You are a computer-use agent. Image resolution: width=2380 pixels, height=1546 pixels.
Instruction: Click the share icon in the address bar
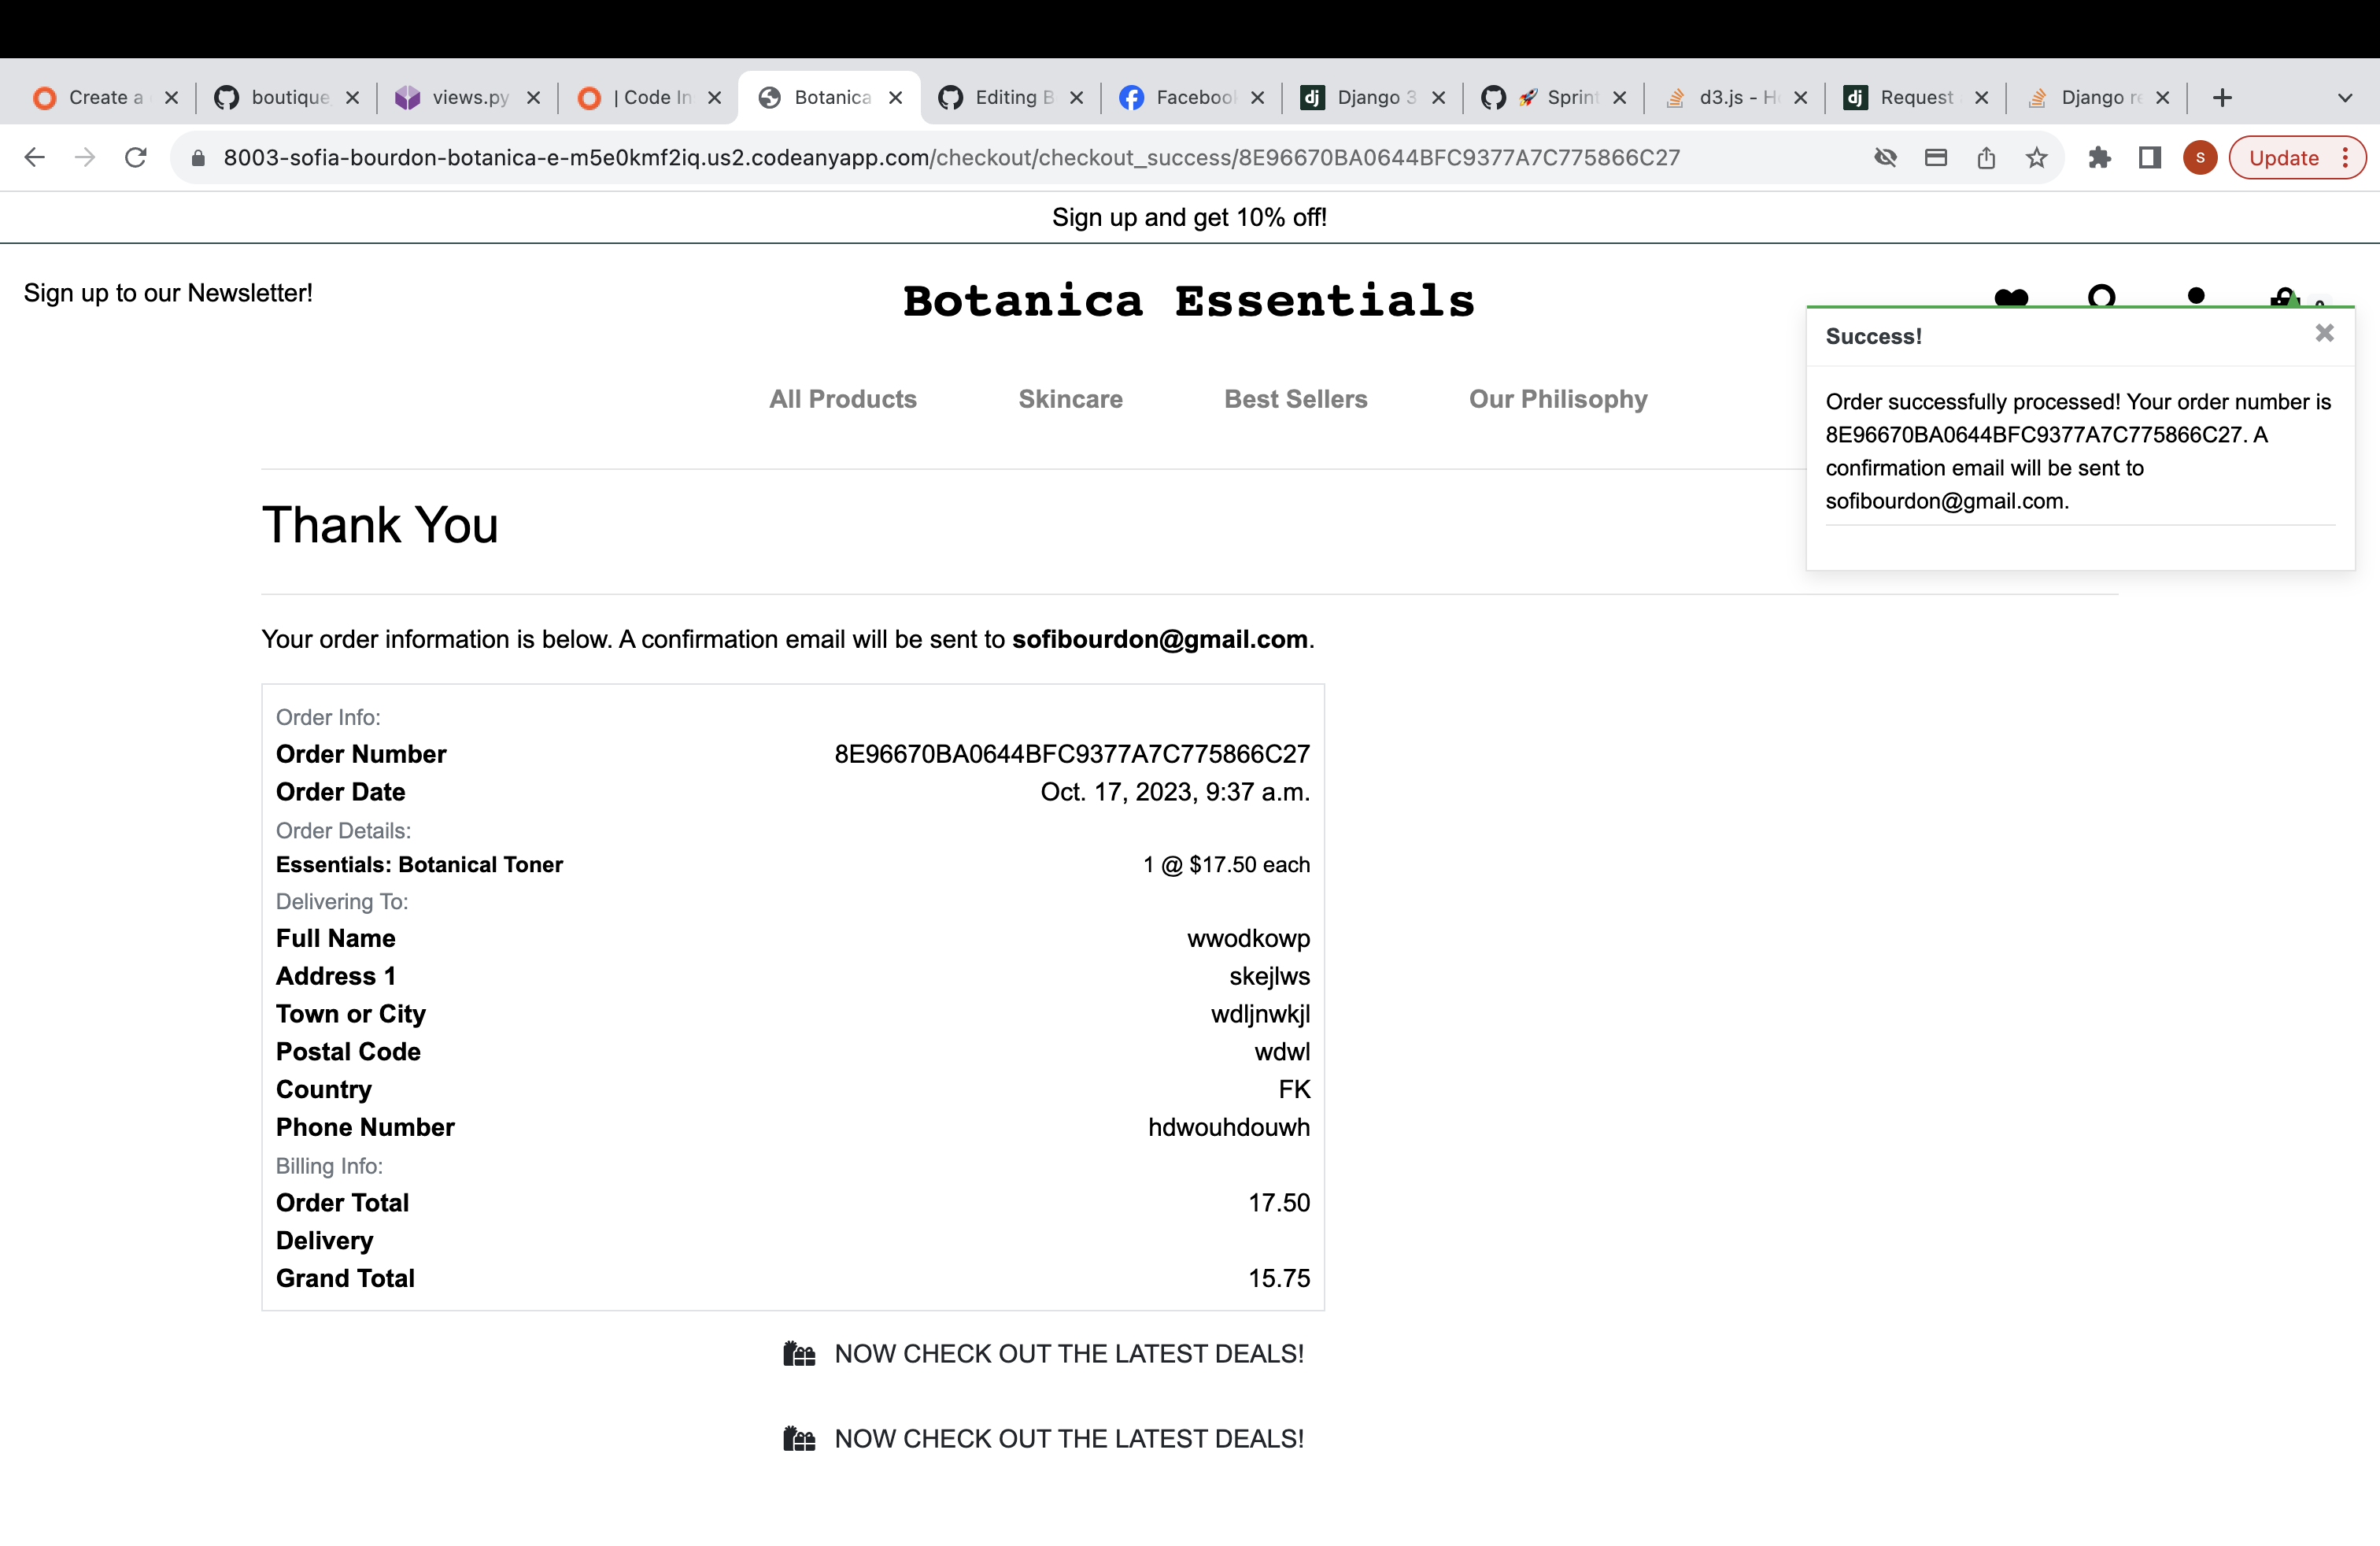pyautogui.click(x=1986, y=157)
